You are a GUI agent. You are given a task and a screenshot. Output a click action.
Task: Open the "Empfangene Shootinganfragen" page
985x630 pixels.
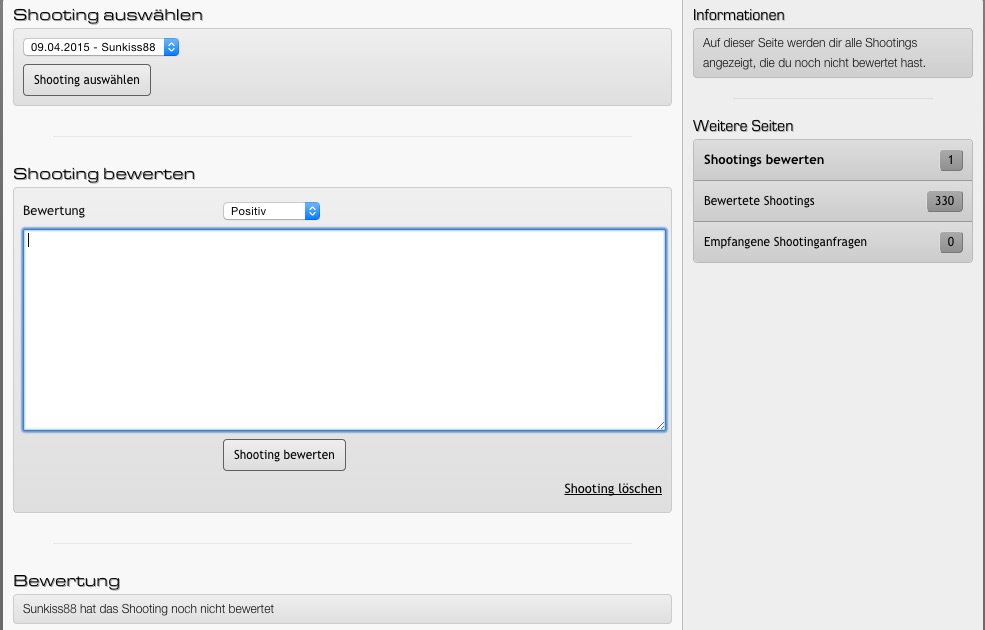785,242
